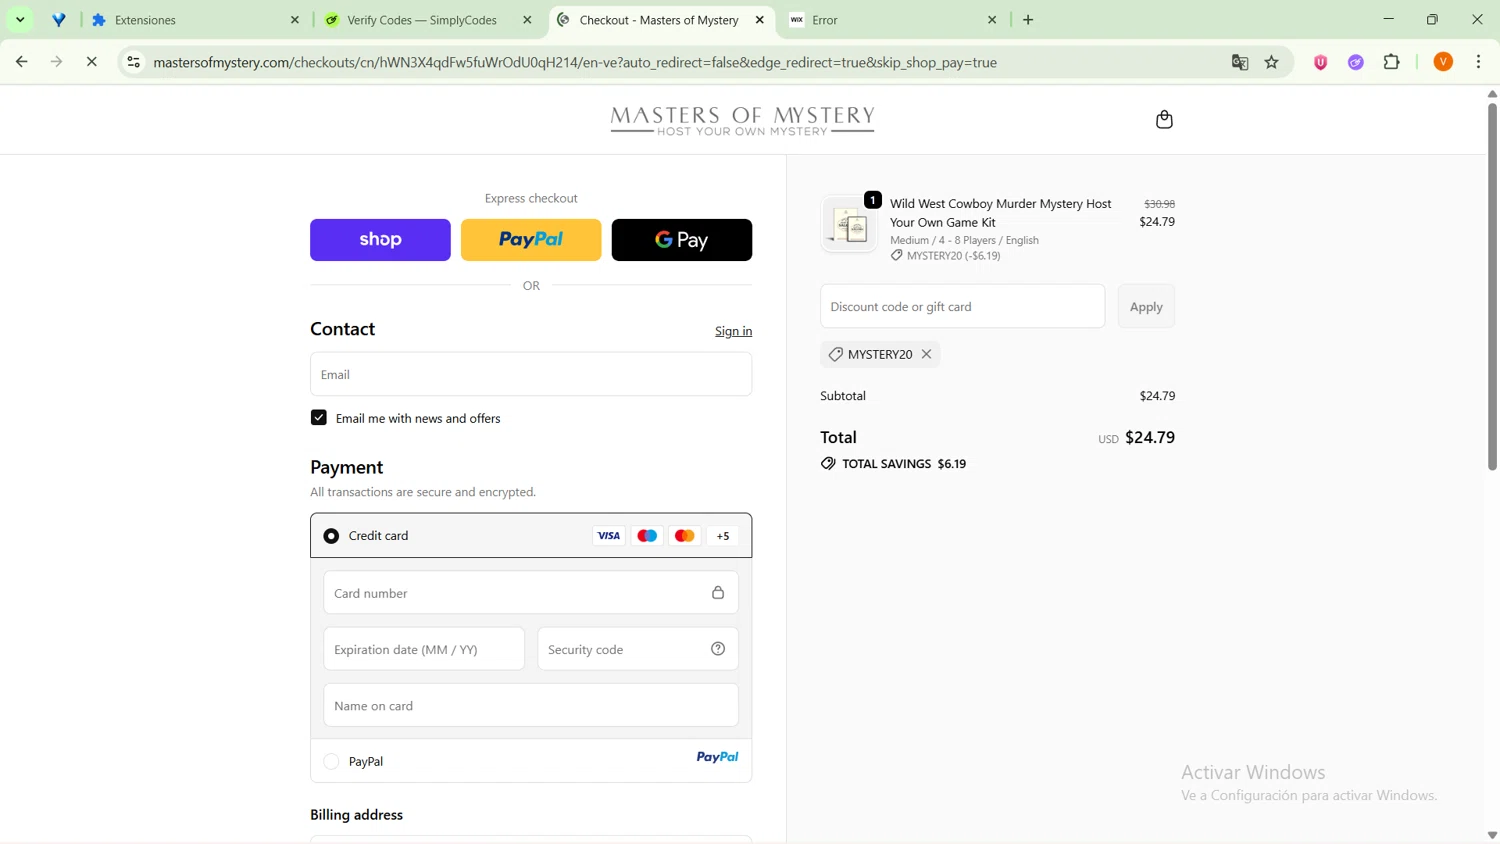1500x844 pixels.
Task: Focus the Email input field
Action: click(531, 375)
